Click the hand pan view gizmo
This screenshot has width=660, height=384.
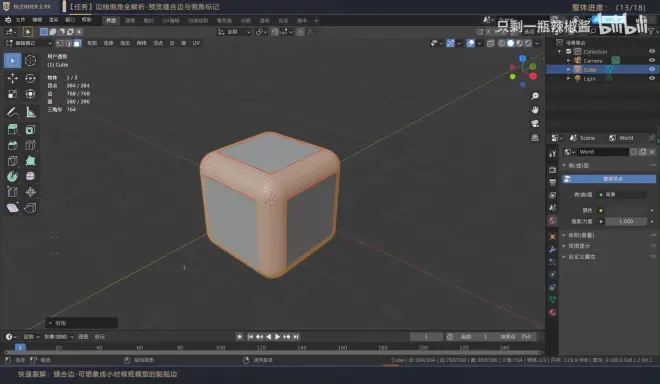tap(535, 110)
